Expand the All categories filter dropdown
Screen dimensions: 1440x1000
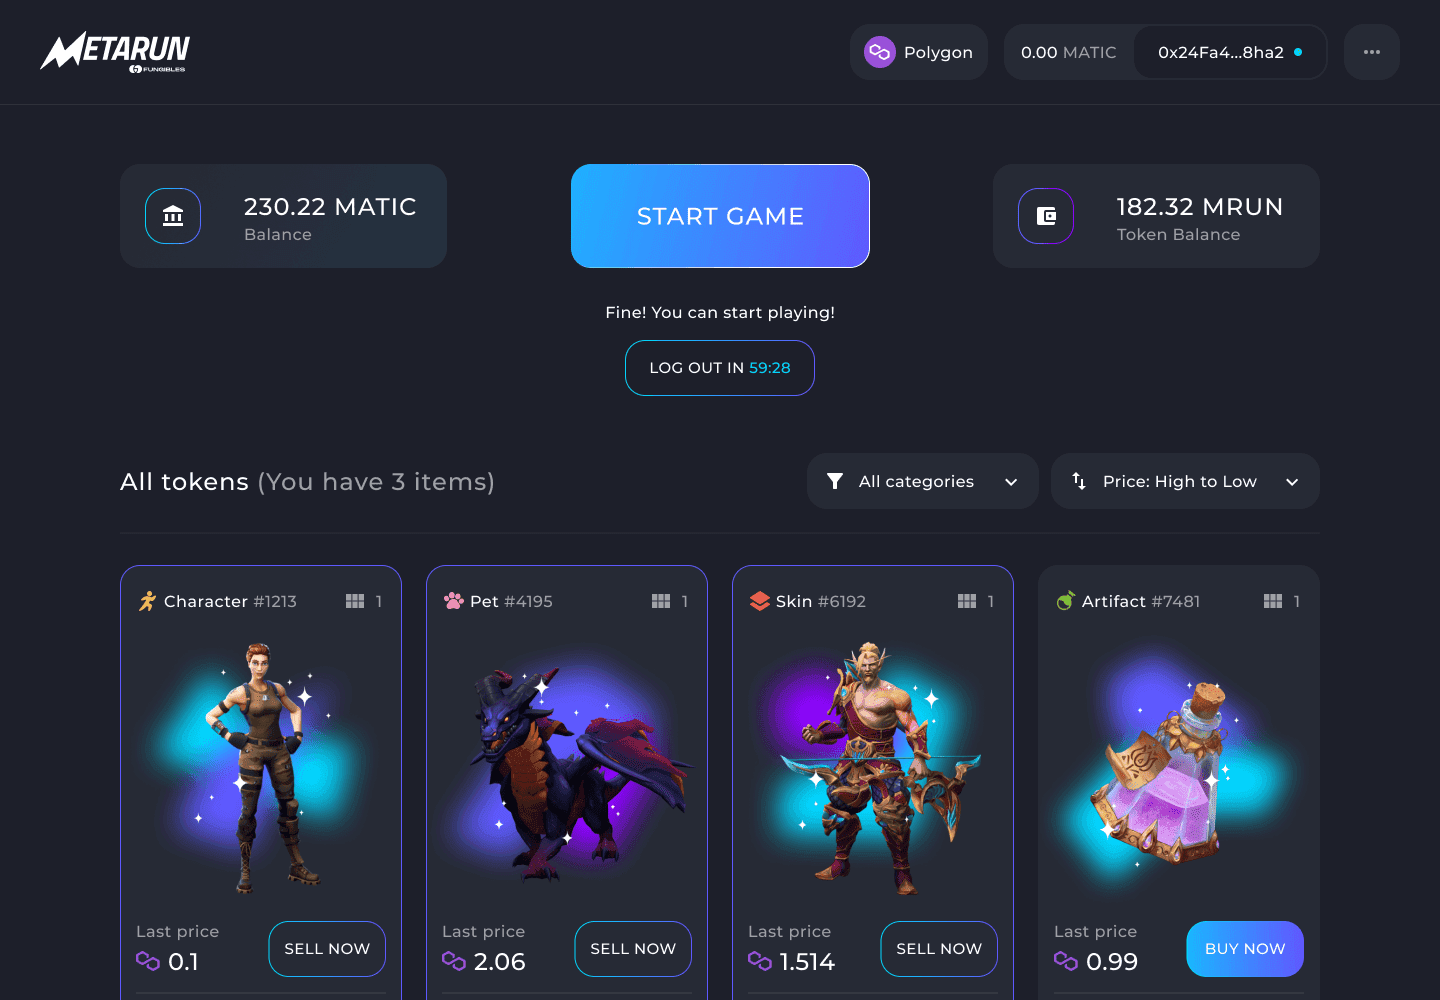922,481
